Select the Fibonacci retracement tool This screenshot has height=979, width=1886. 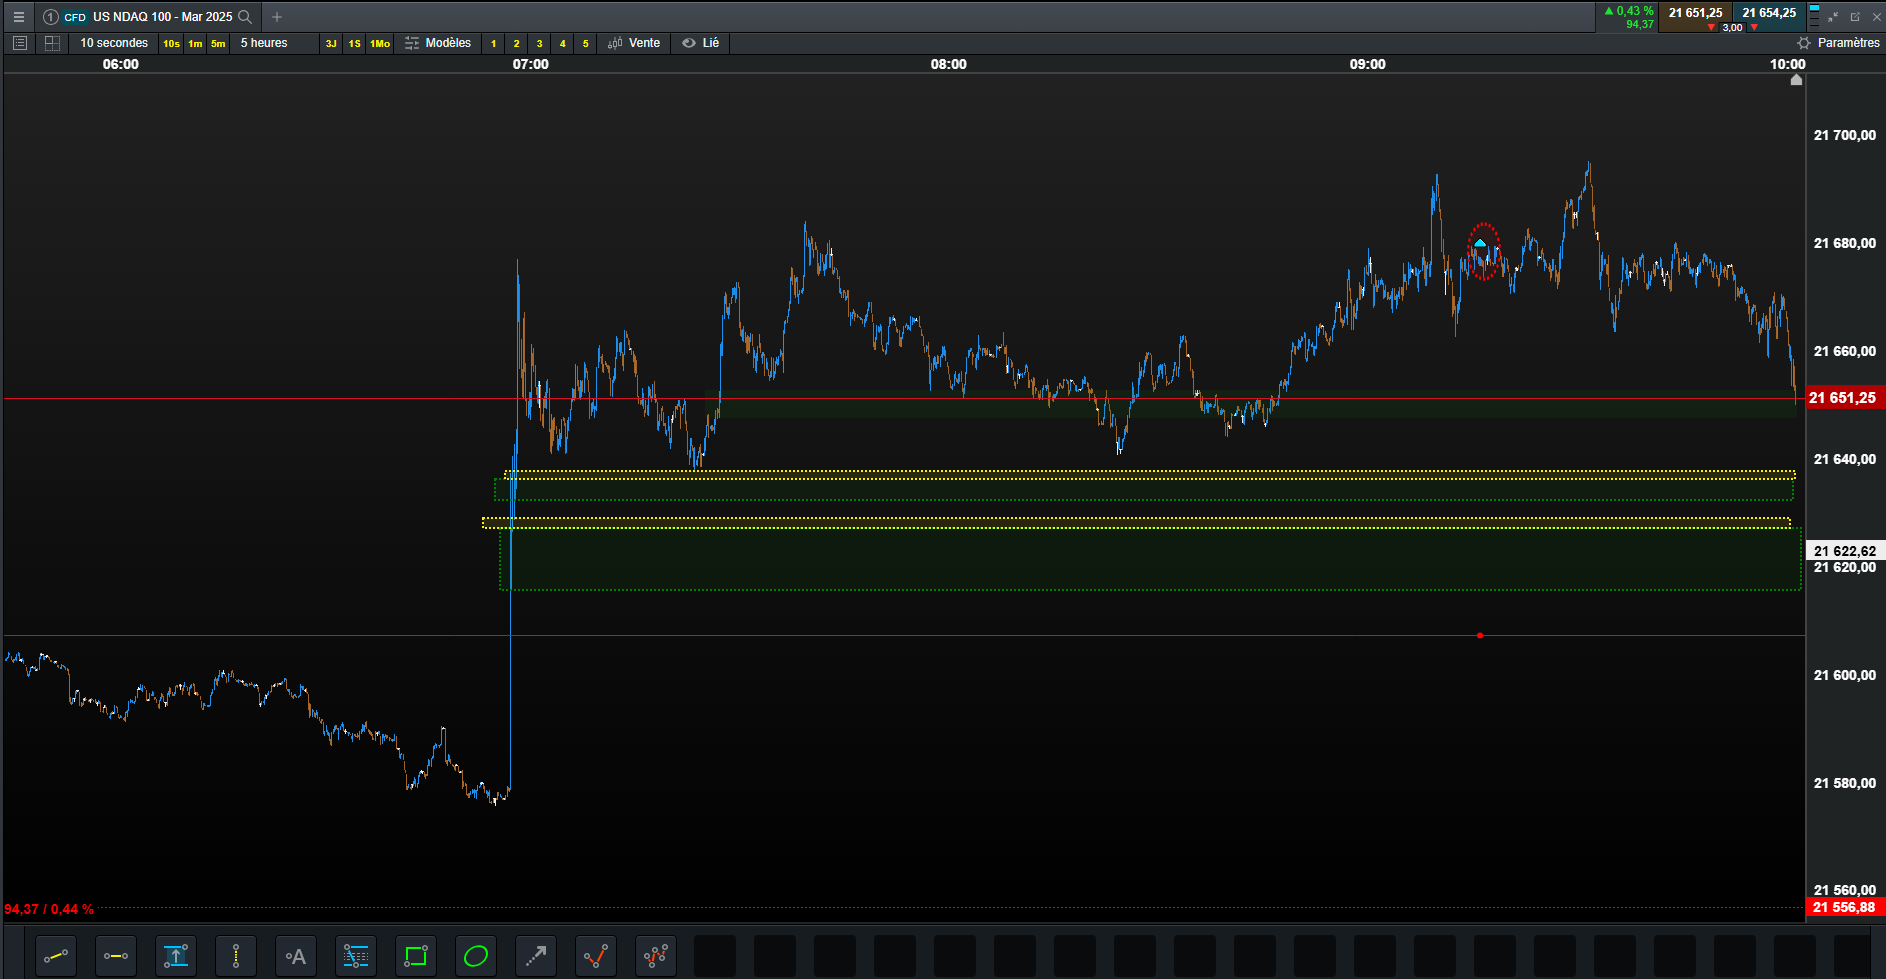356,957
